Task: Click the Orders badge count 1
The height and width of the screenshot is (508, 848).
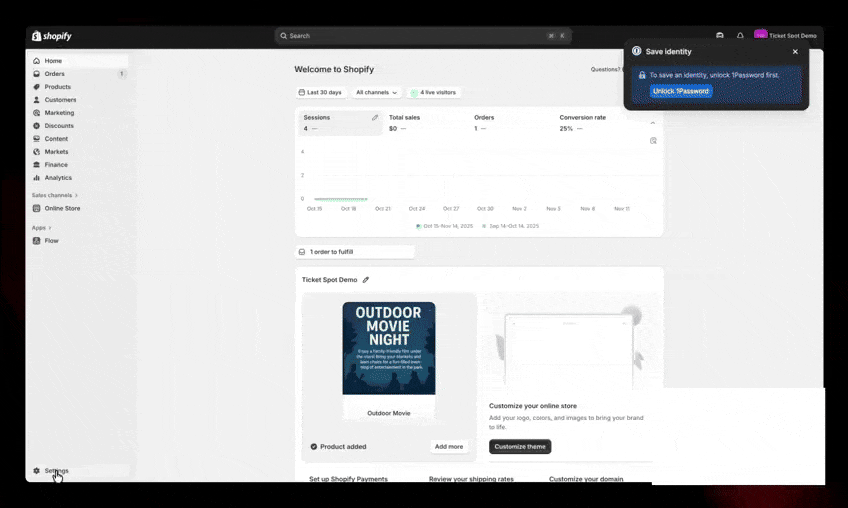Action: (x=122, y=74)
